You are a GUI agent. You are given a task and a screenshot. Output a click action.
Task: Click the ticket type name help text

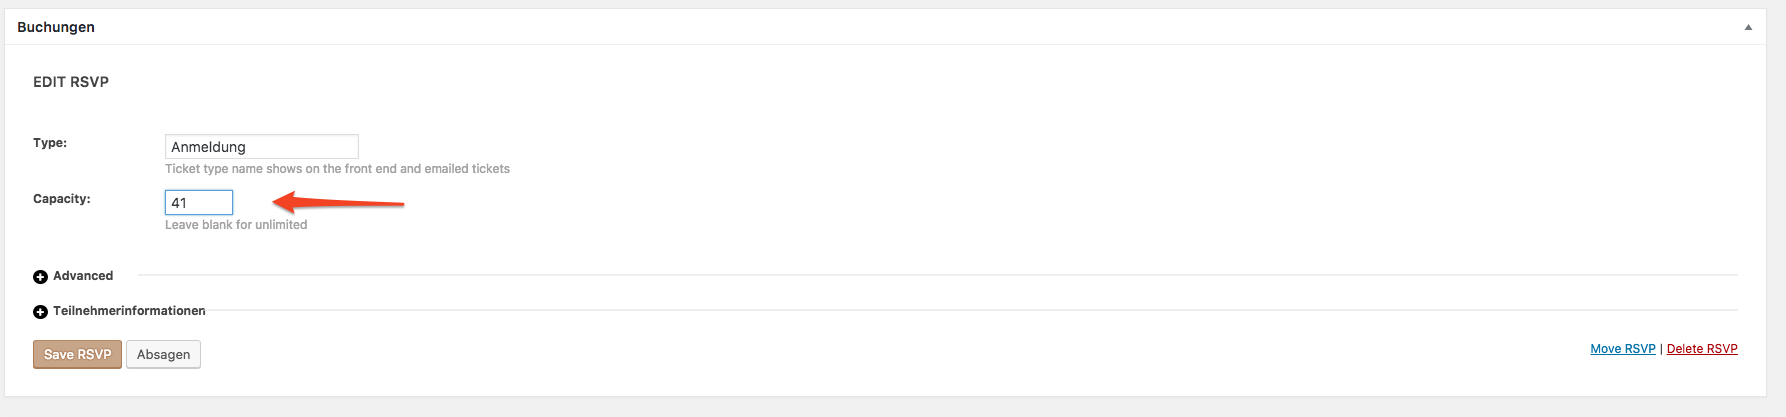(x=337, y=169)
